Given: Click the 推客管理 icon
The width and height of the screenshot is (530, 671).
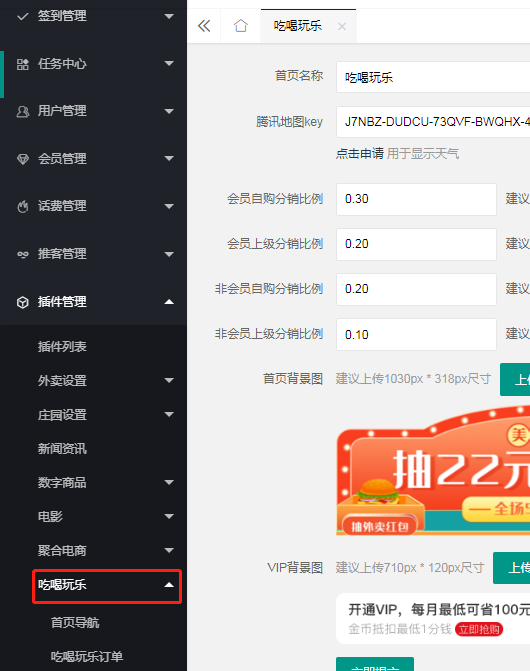Looking at the screenshot, I should (23, 255).
